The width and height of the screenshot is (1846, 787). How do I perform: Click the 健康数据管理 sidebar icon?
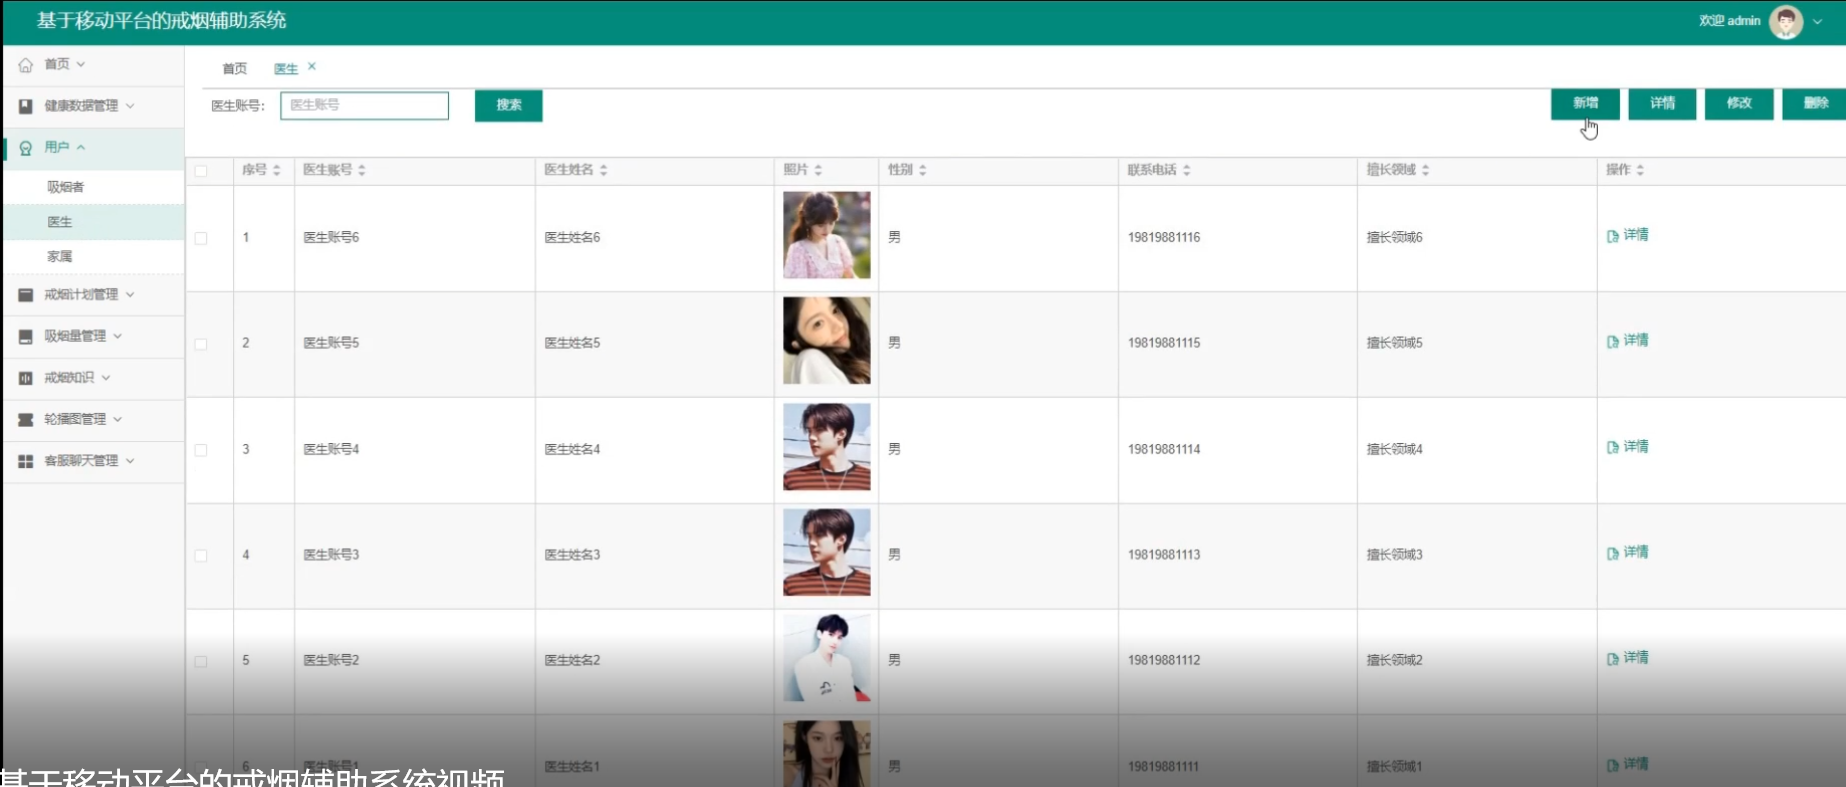pos(26,106)
